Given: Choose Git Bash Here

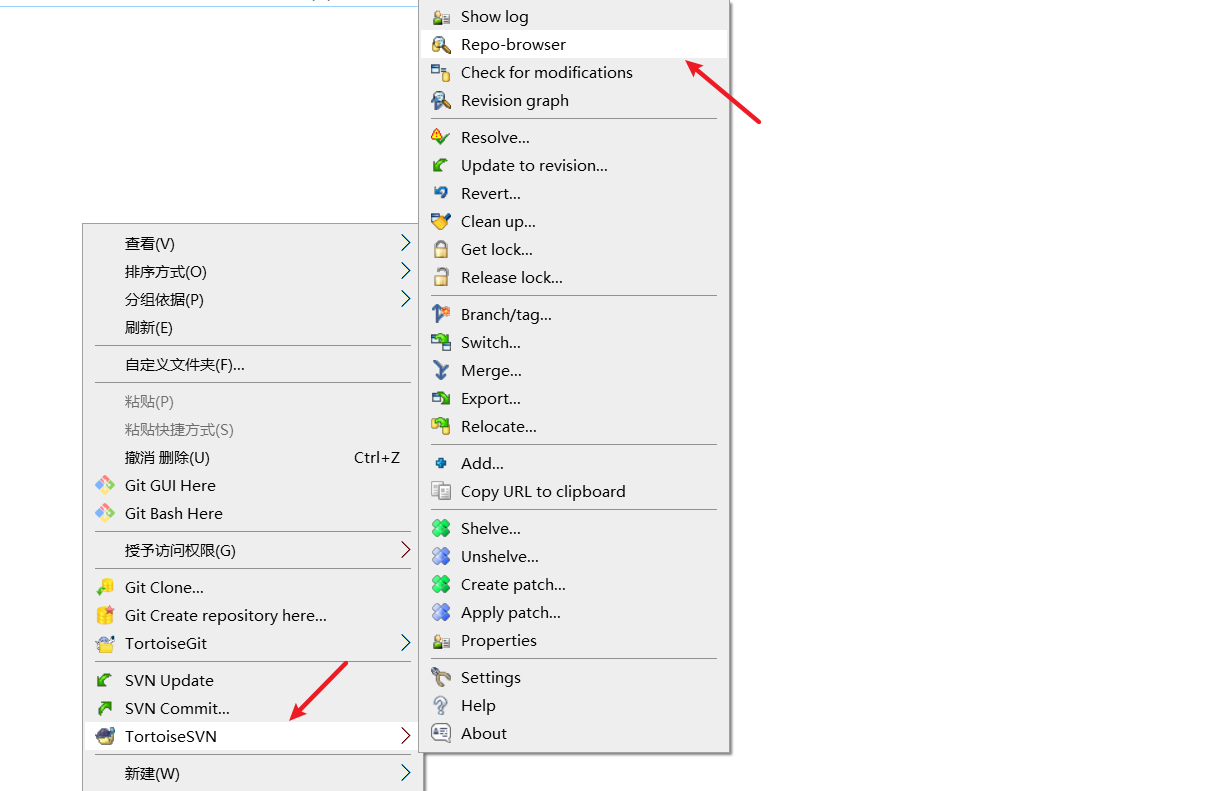Looking at the screenshot, I should click(173, 514).
